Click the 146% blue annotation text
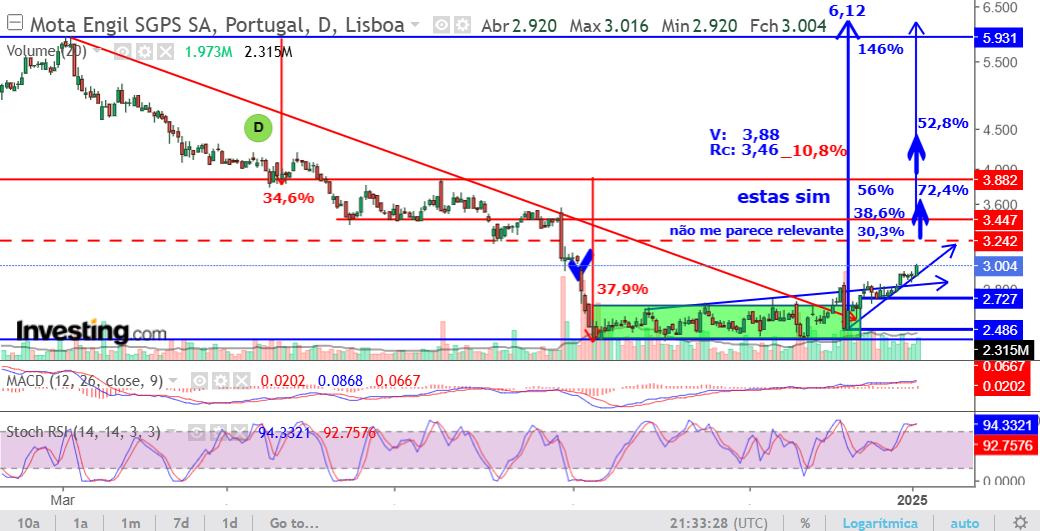 coord(880,49)
